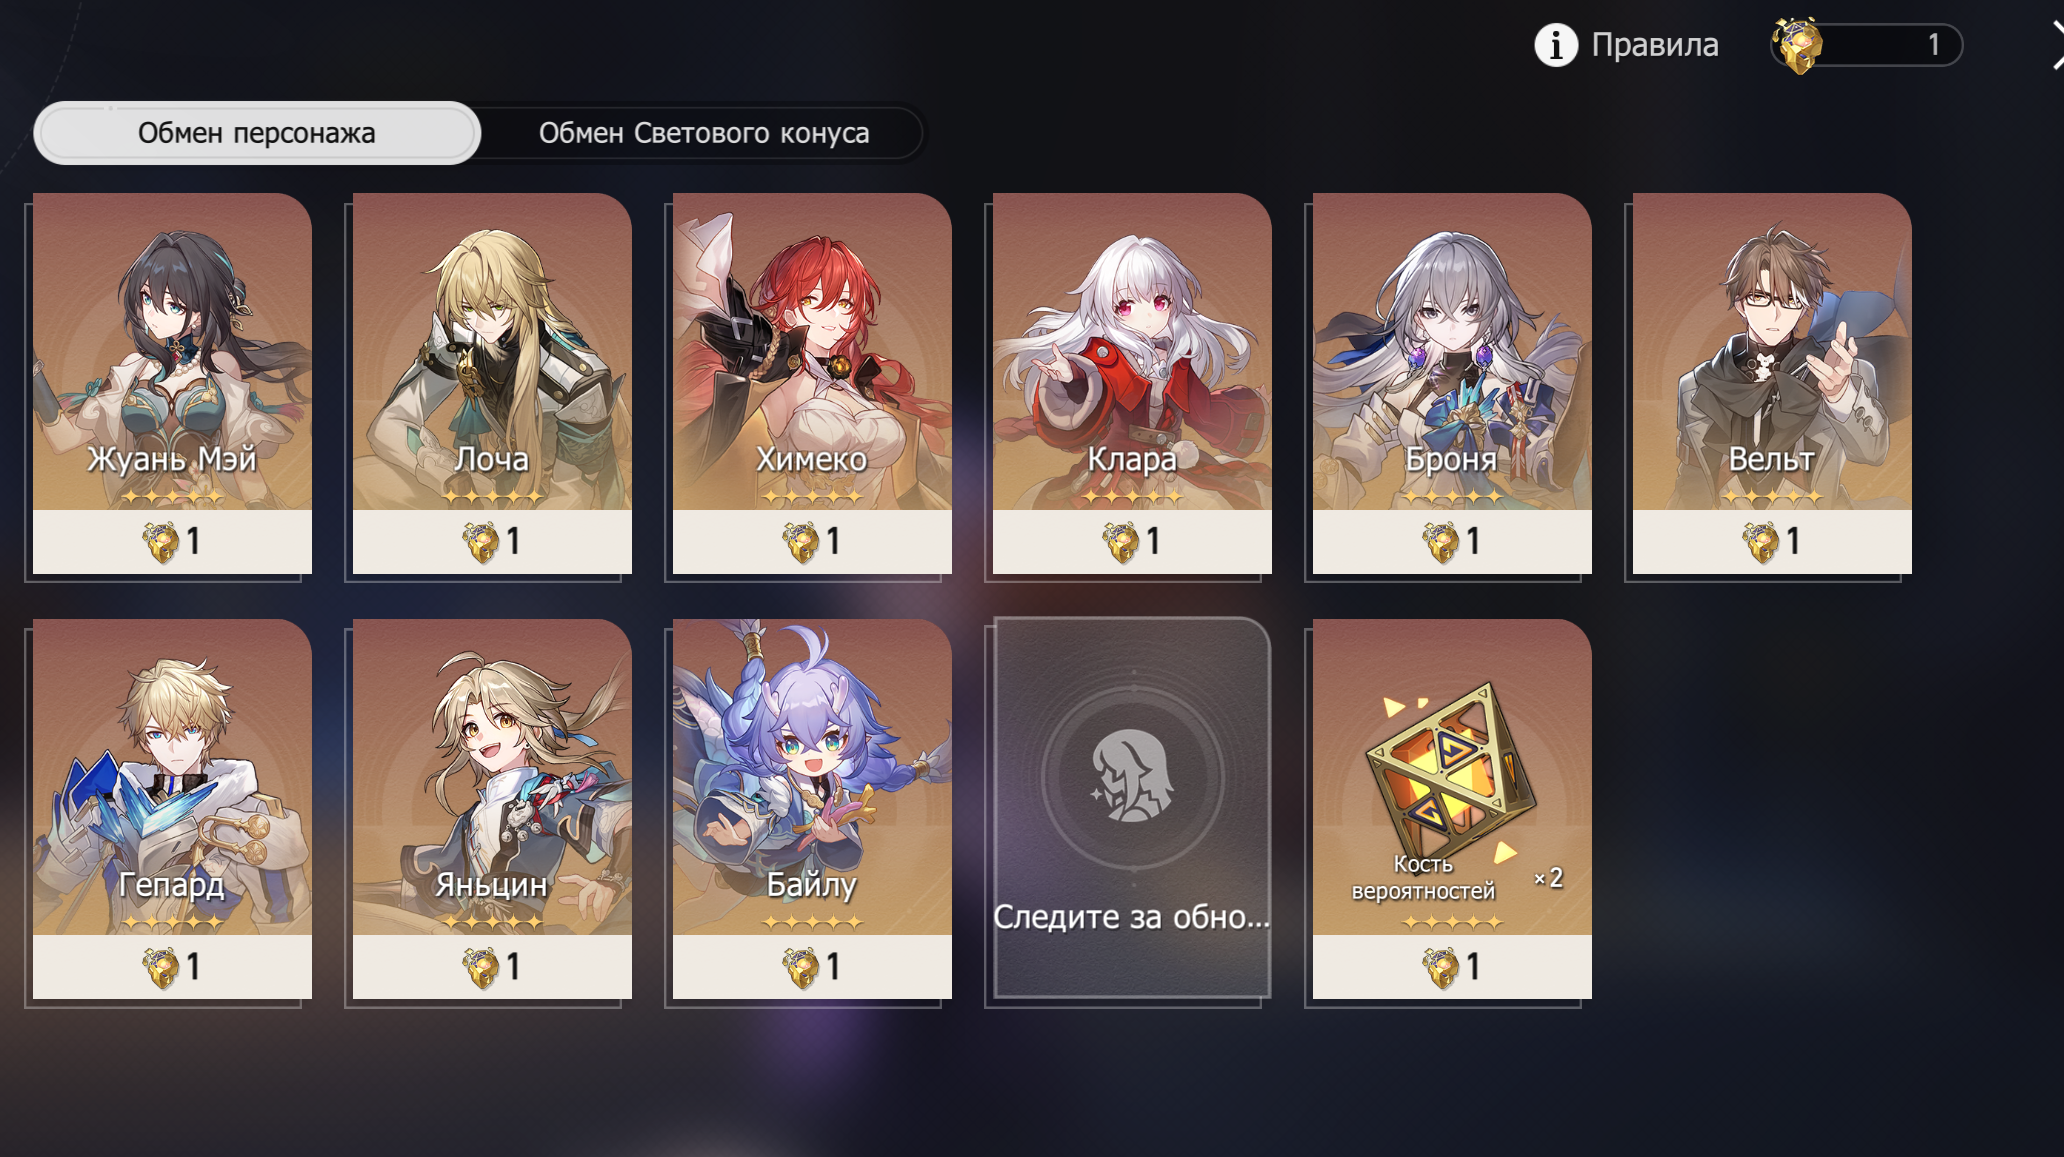Select the Жуань Мэй character card

(x=172, y=383)
